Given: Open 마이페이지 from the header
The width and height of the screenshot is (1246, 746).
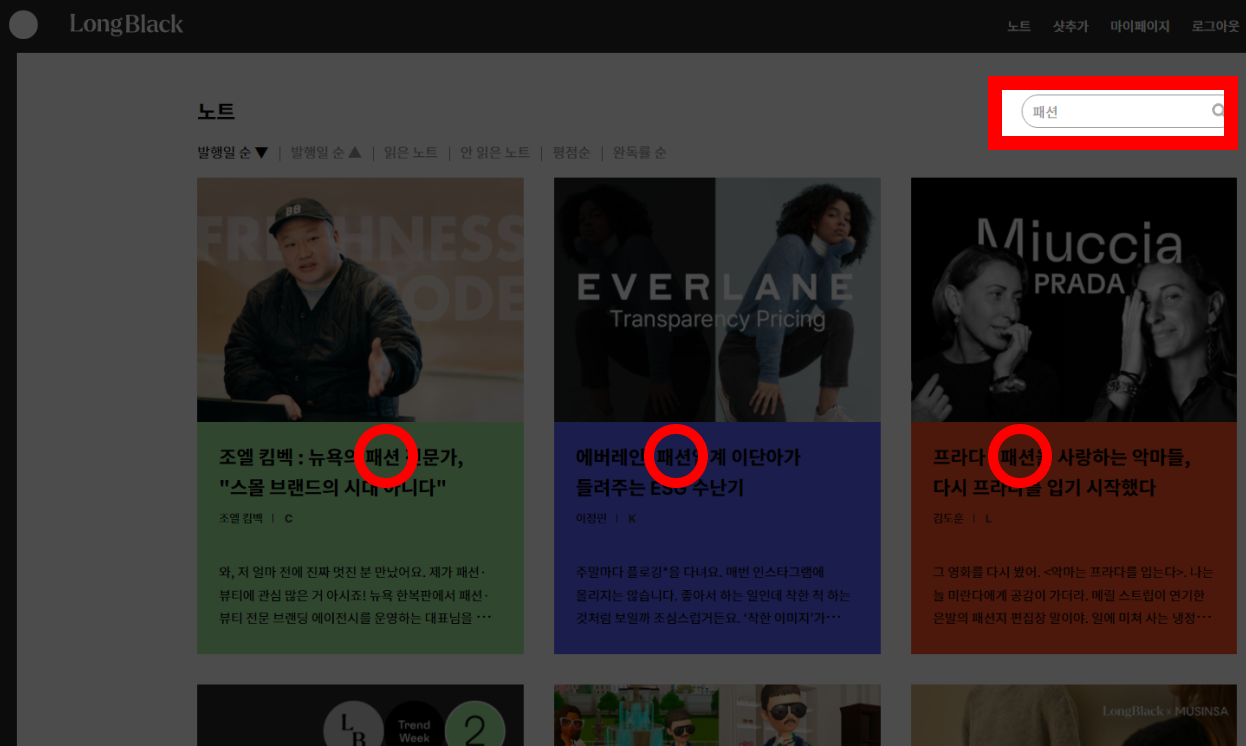Looking at the screenshot, I should tap(1139, 27).
